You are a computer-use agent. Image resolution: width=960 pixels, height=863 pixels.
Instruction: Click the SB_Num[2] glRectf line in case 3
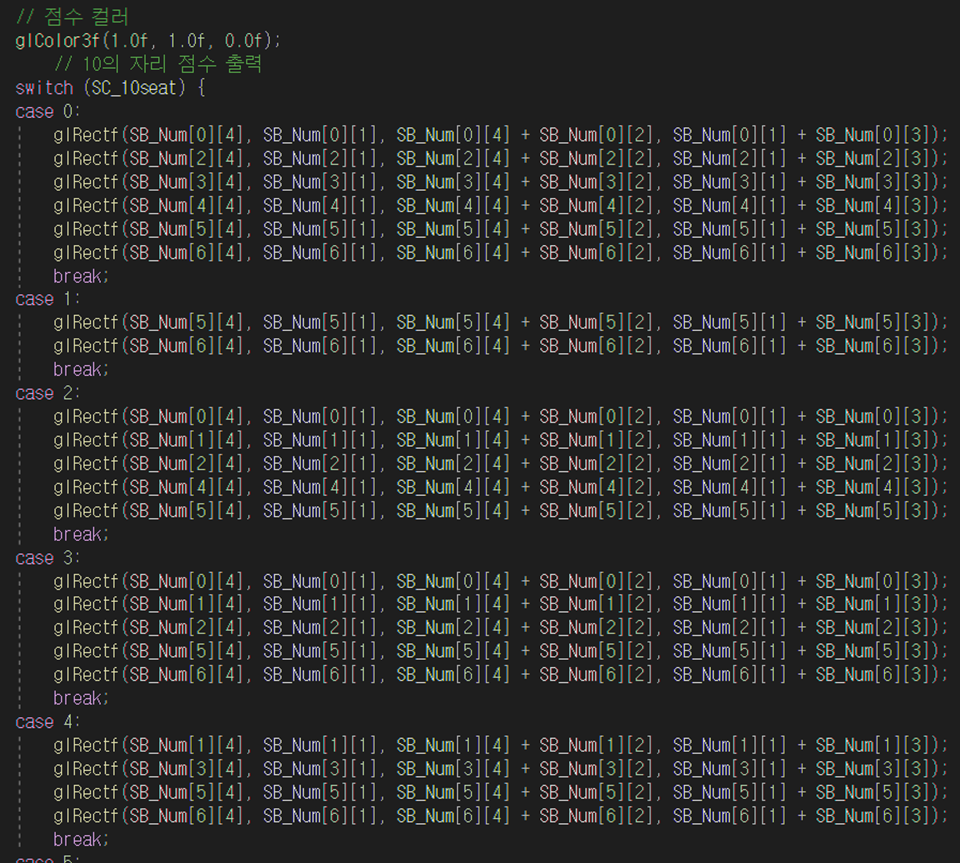pos(500,627)
